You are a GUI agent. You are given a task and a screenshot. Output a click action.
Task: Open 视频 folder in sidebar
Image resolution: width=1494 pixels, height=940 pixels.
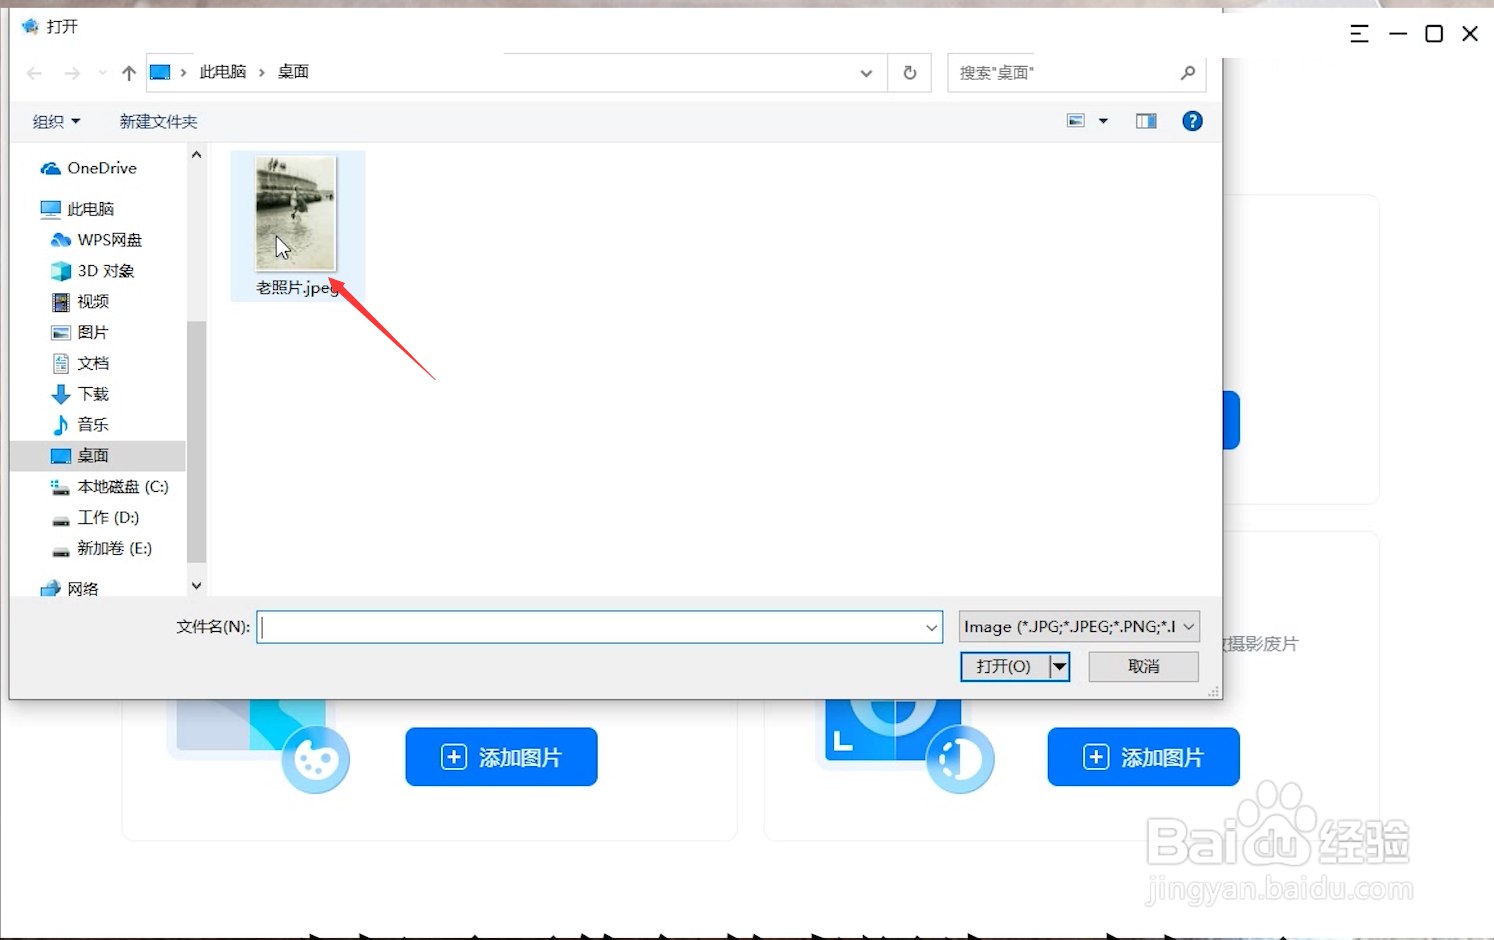point(80,302)
